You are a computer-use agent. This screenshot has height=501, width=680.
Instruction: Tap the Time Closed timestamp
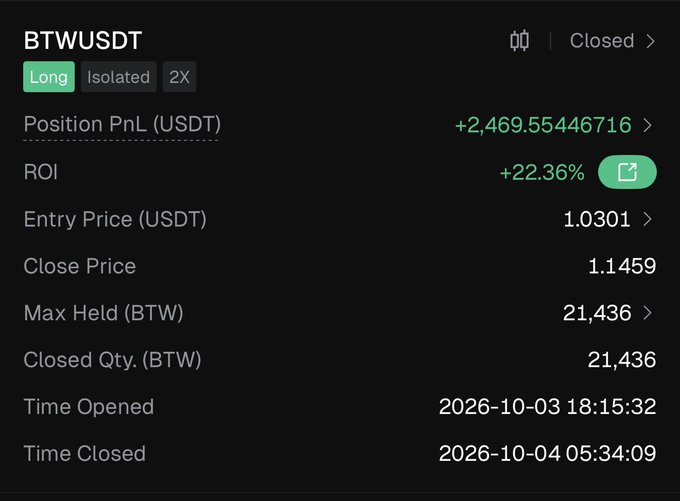[547, 454]
